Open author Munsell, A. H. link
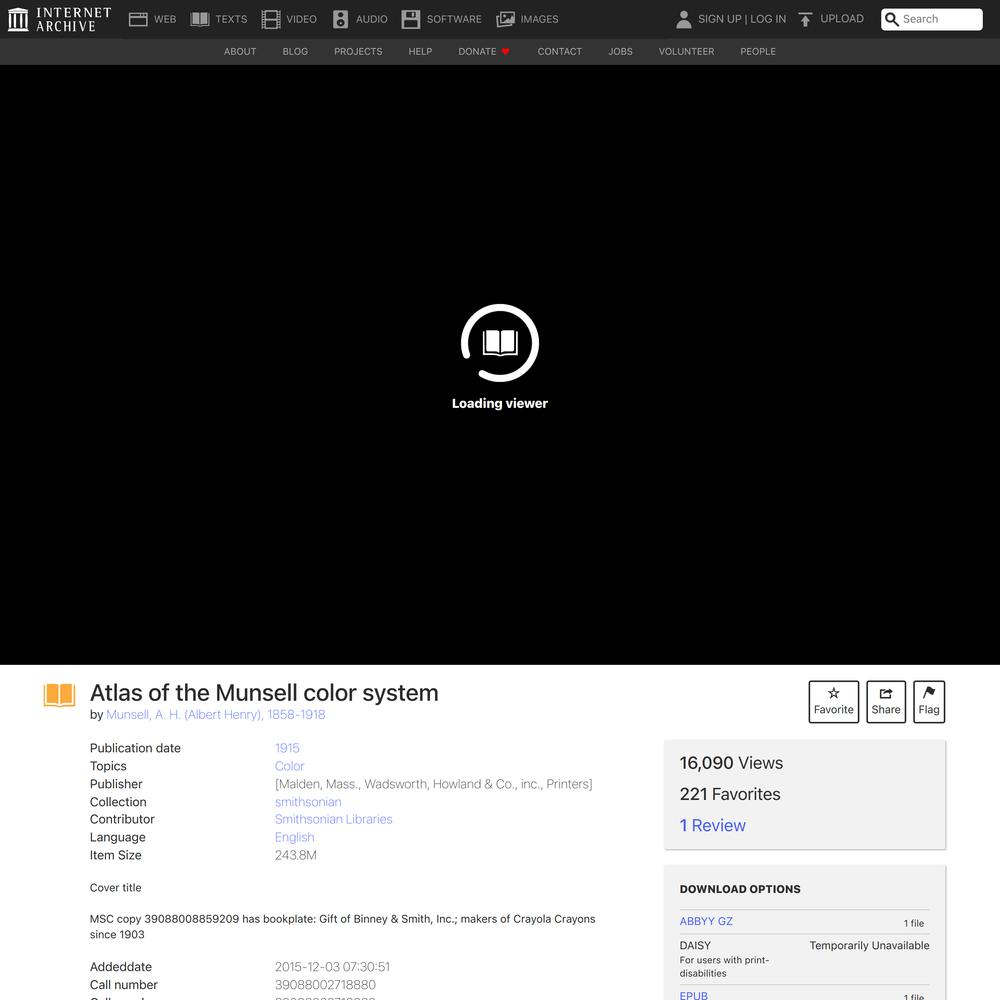This screenshot has height=1000, width=1000. coord(216,715)
